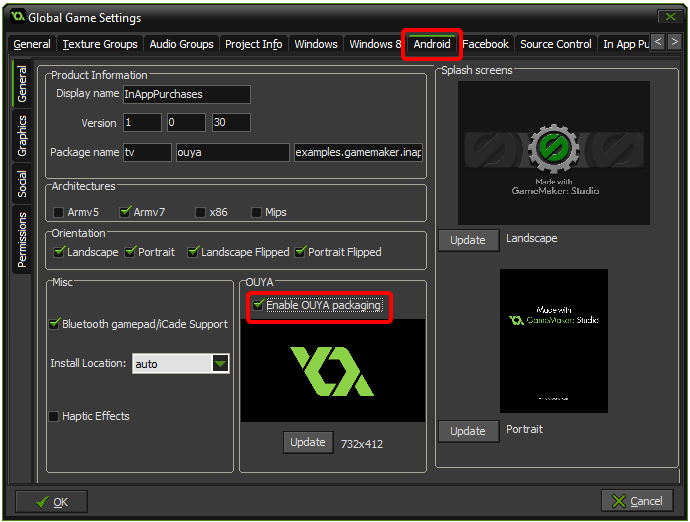Viewport: 690px width, 522px height.
Task: Switch to Source Control tab
Action: coord(556,44)
